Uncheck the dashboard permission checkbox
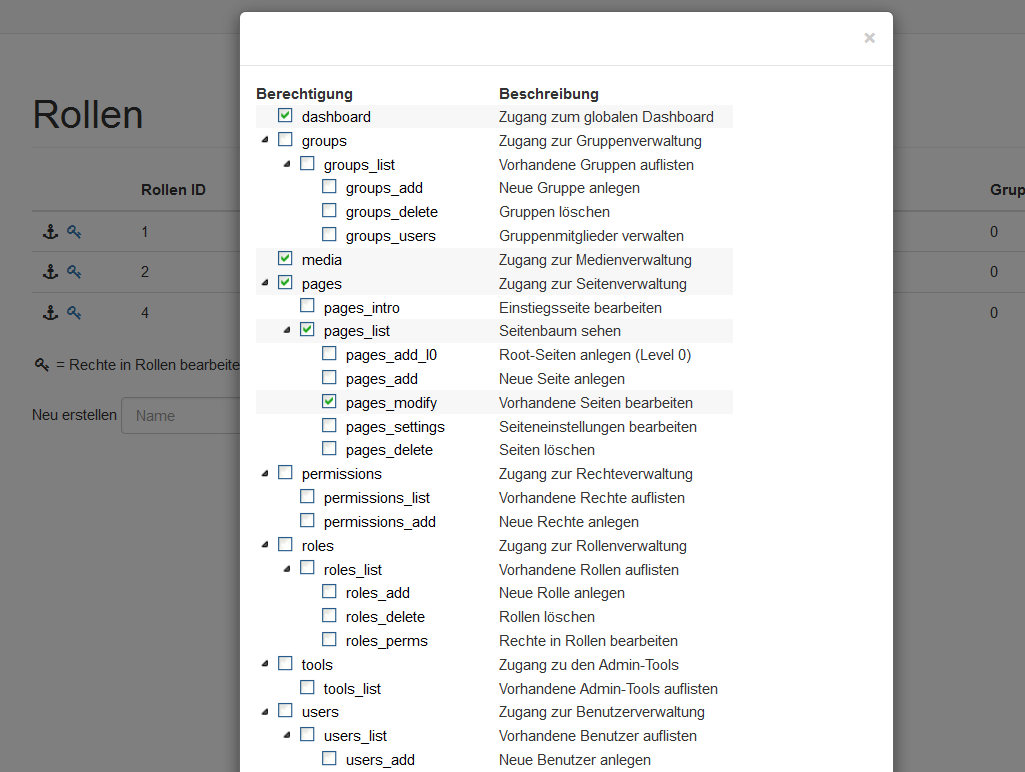 coord(285,116)
